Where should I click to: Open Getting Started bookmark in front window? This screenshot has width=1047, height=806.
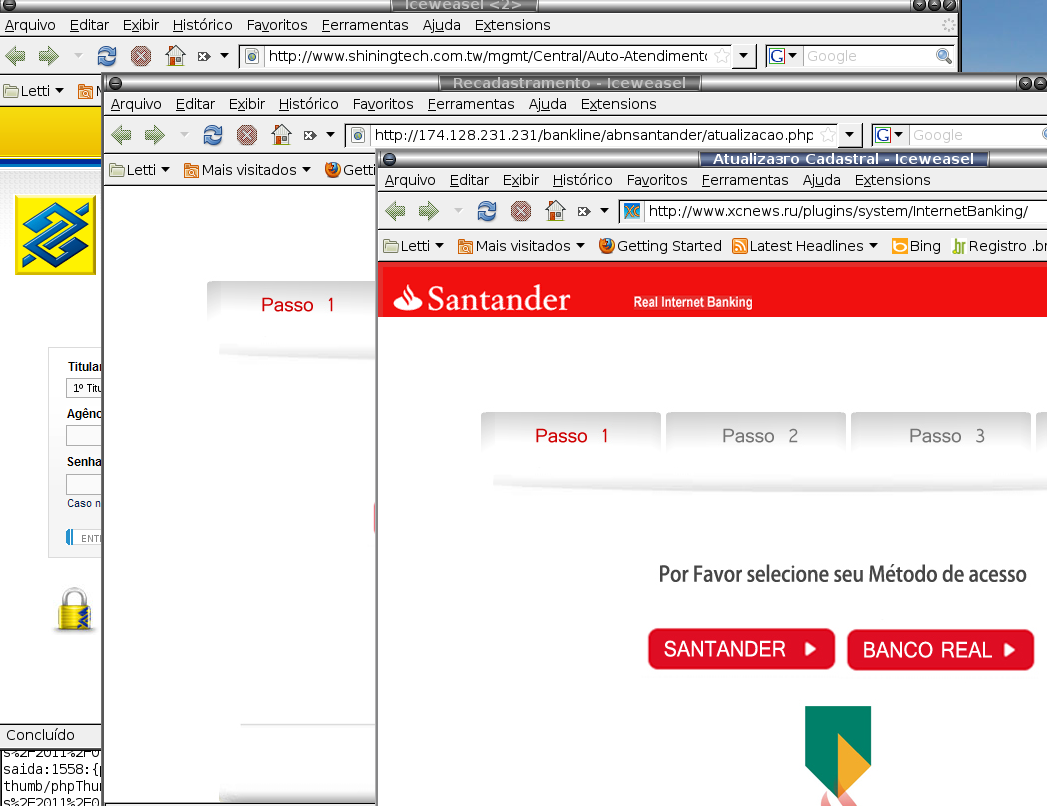pos(660,246)
